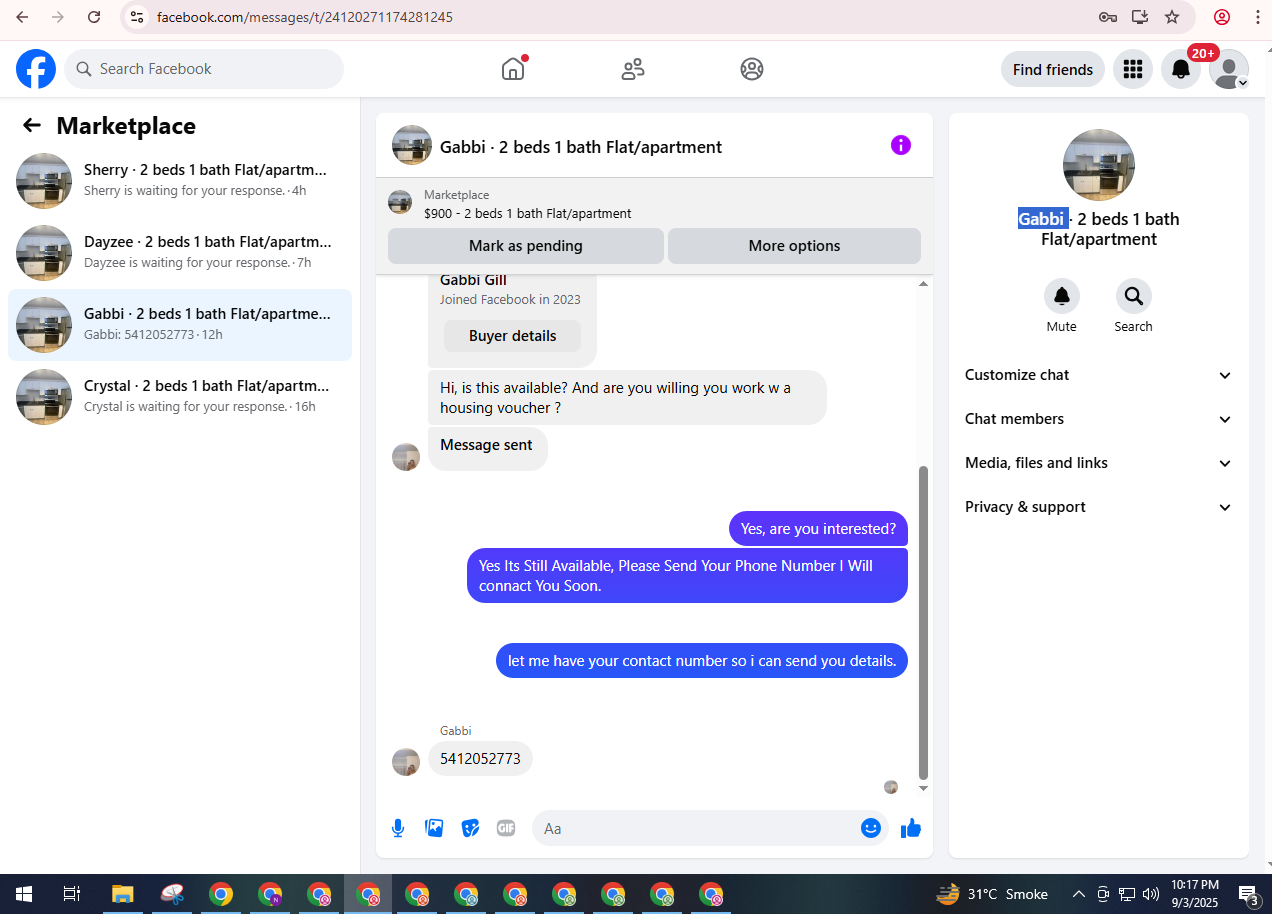Viewport: 1272px width, 914px height.
Task: Choose a sticker icon
Action: pos(470,828)
